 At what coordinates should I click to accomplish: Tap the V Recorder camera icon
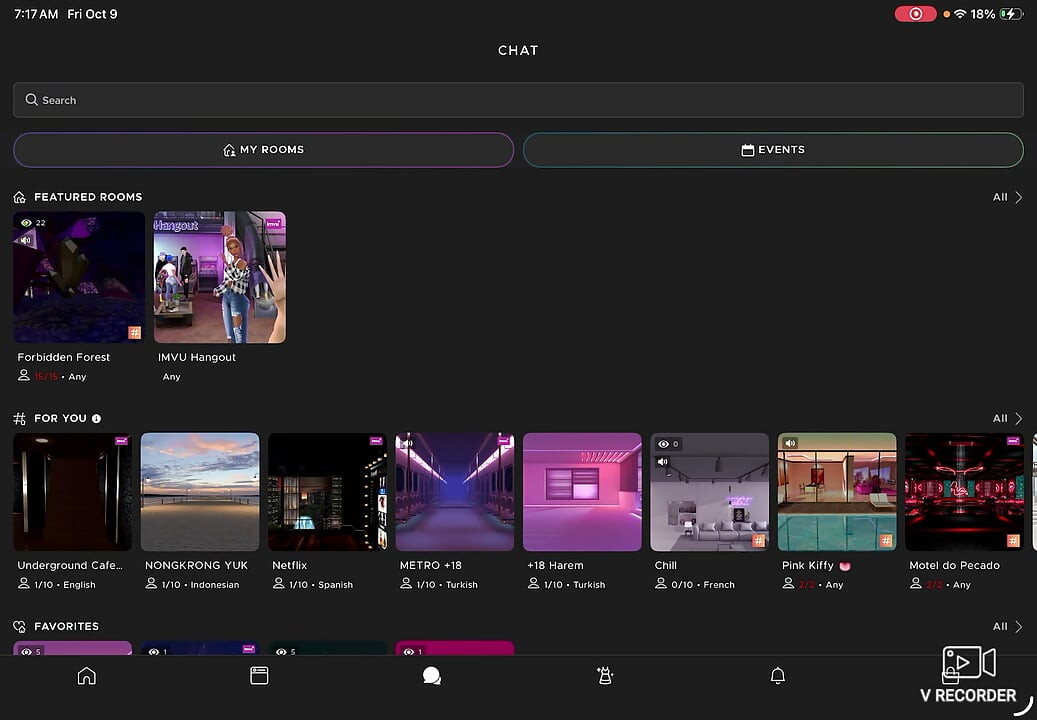[x=969, y=663]
